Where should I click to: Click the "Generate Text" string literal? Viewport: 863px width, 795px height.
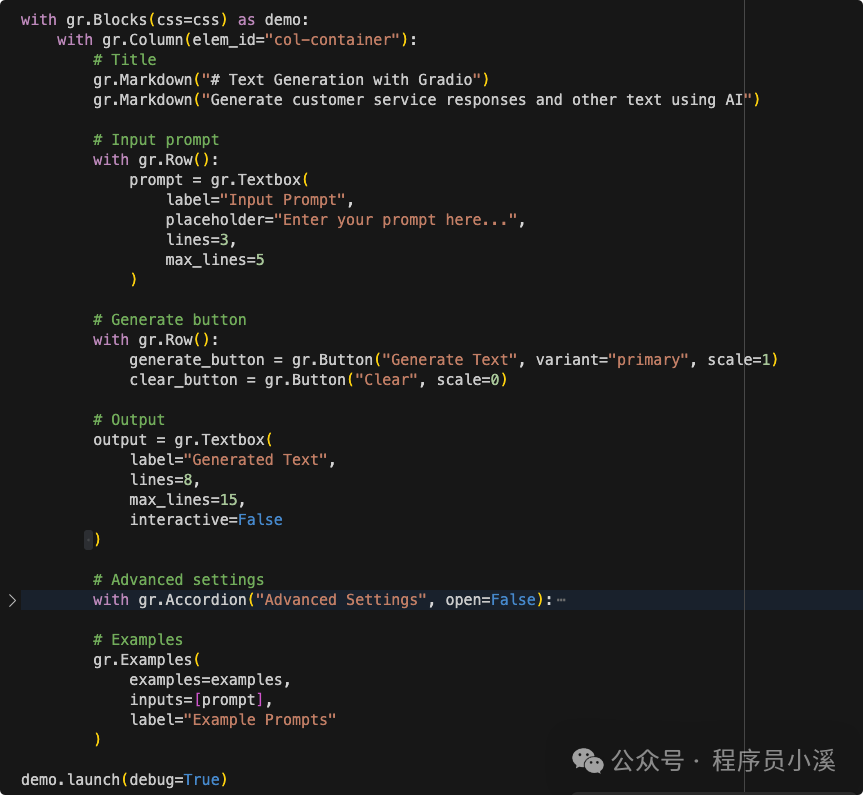pyautogui.click(x=450, y=360)
